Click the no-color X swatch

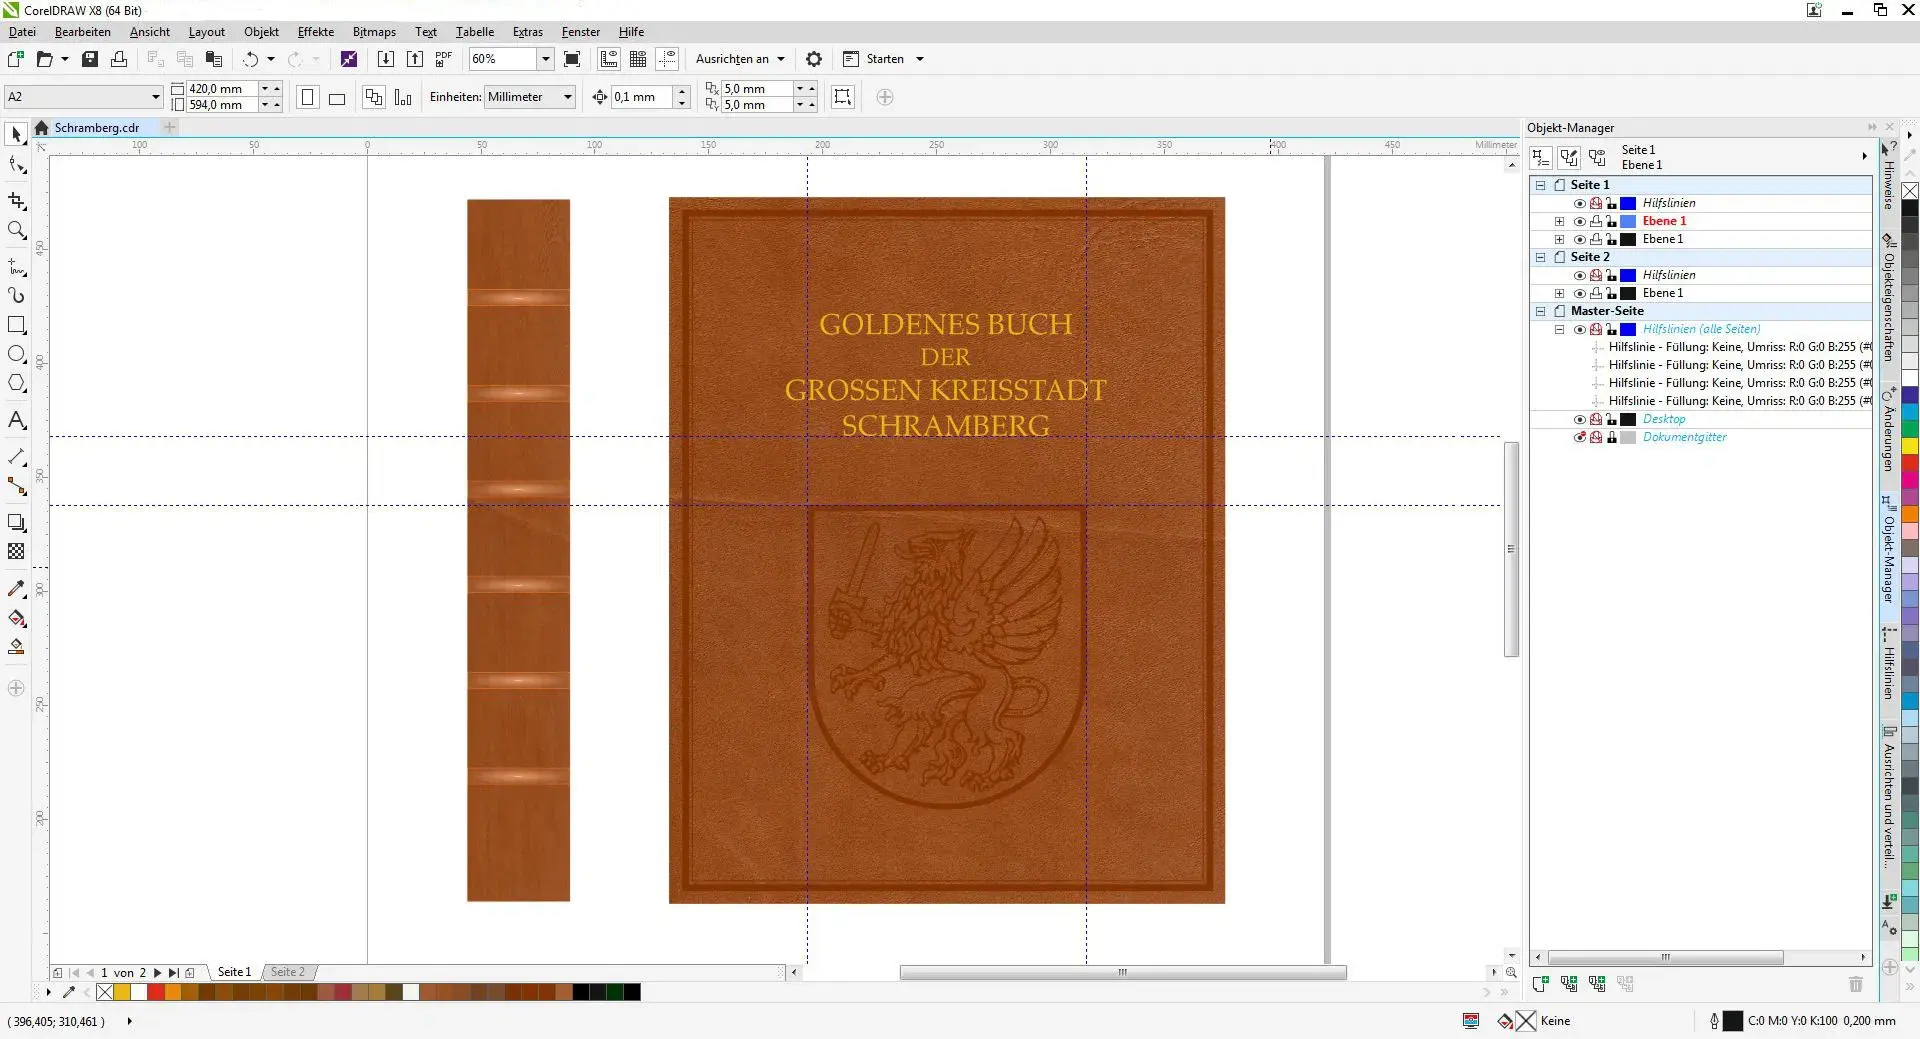(105, 992)
